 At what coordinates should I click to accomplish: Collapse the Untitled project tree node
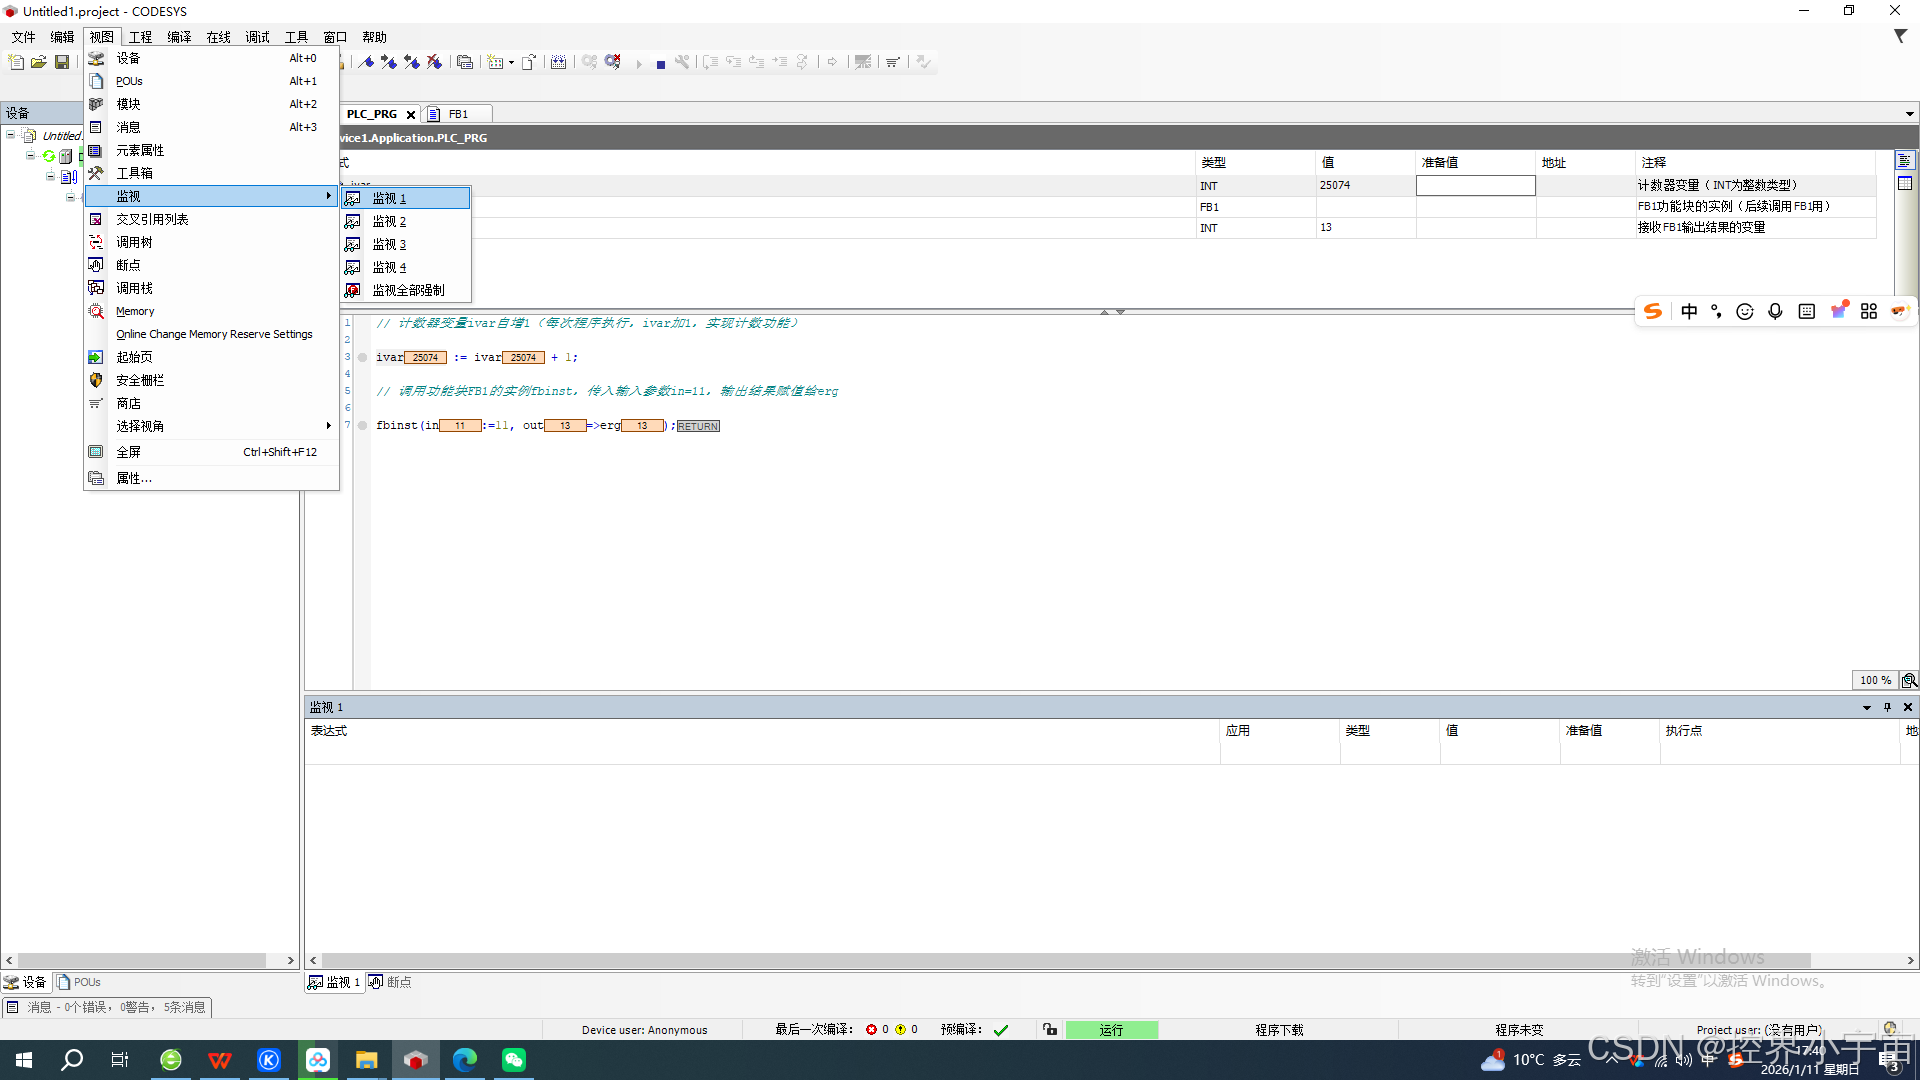coord(11,135)
